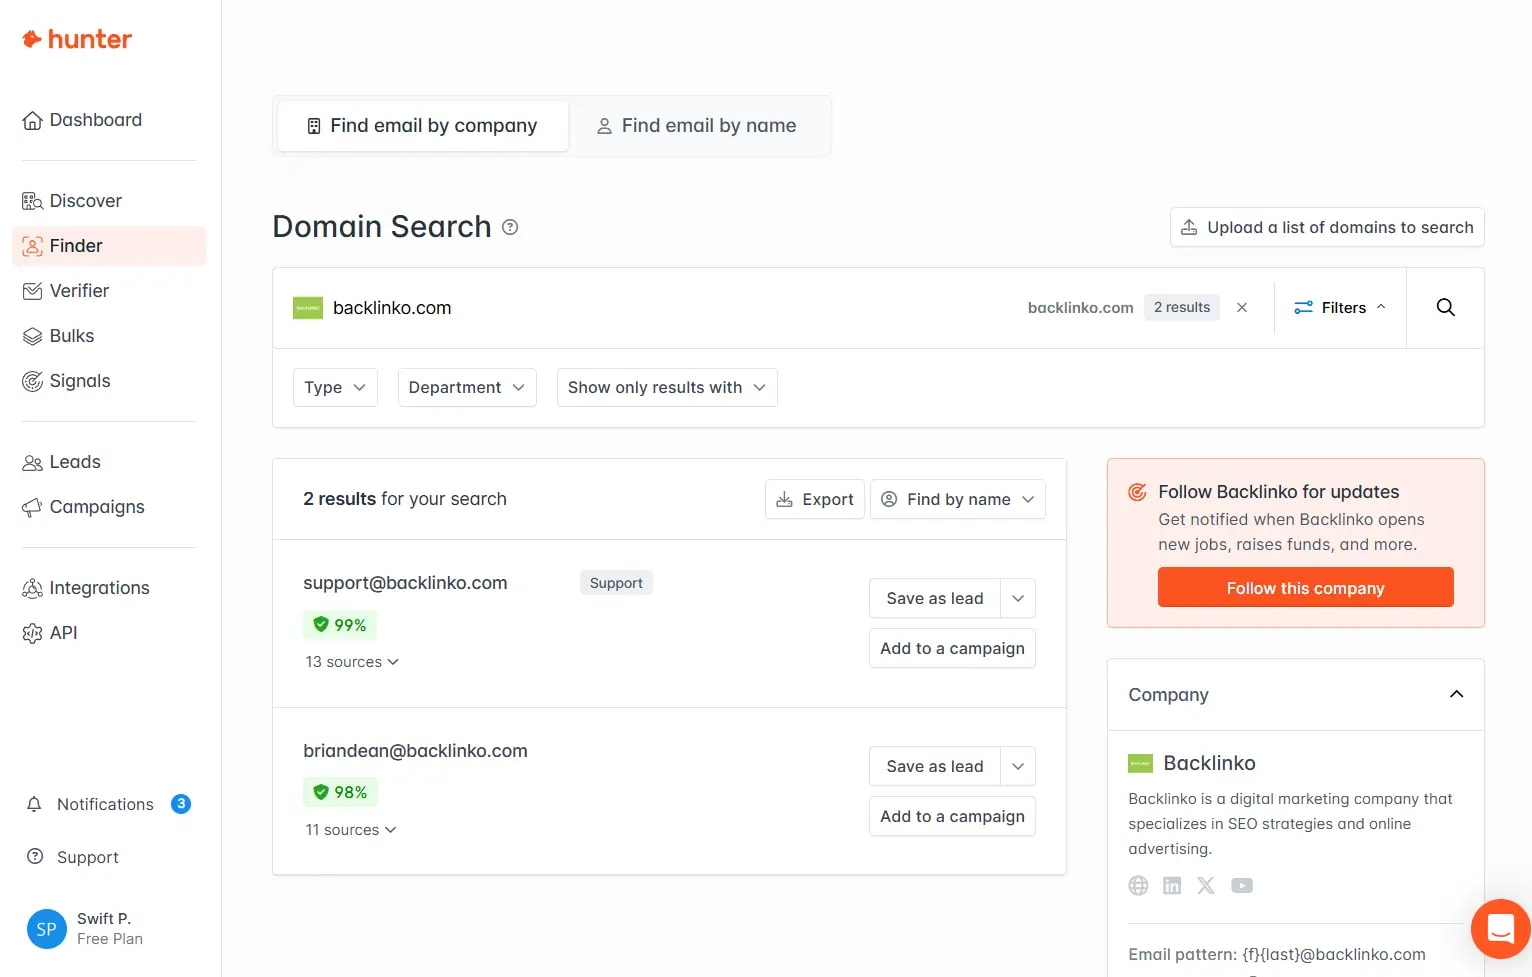Viewport: 1532px width, 977px height.
Task: Open Integrations settings
Action: click(86, 588)
